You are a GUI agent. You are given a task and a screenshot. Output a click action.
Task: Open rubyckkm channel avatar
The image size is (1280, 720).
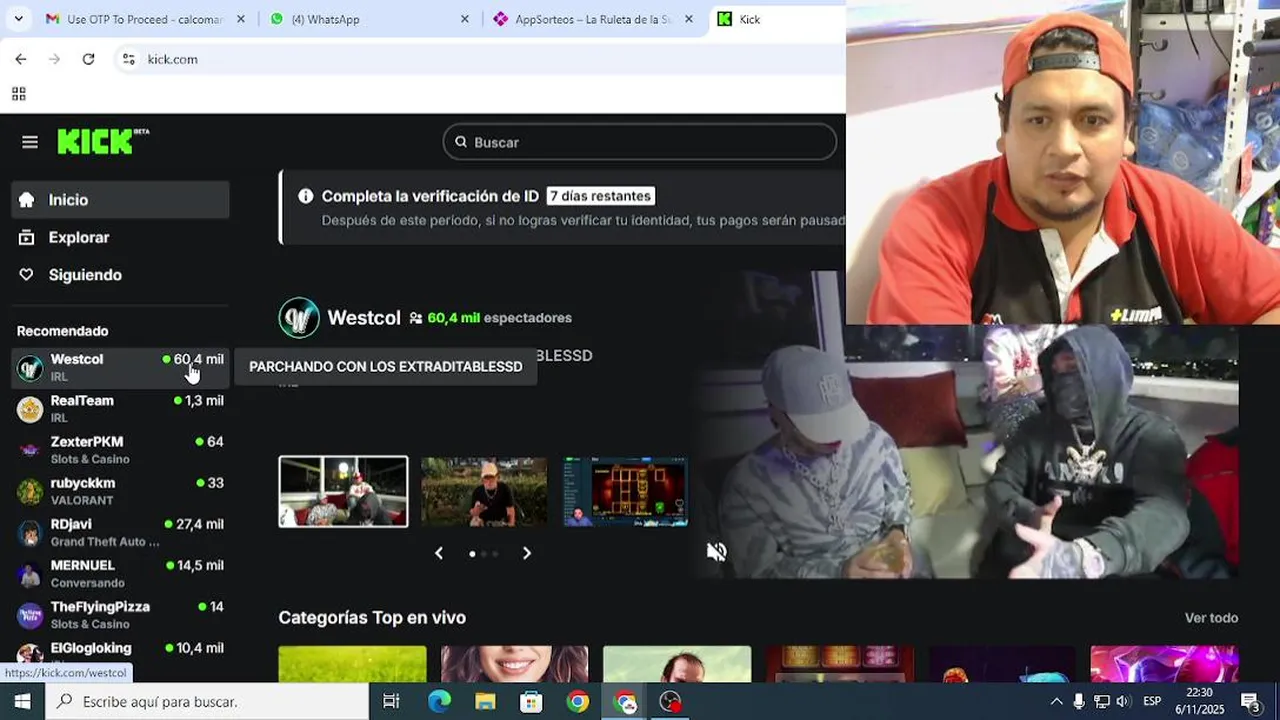coord(30,491)
